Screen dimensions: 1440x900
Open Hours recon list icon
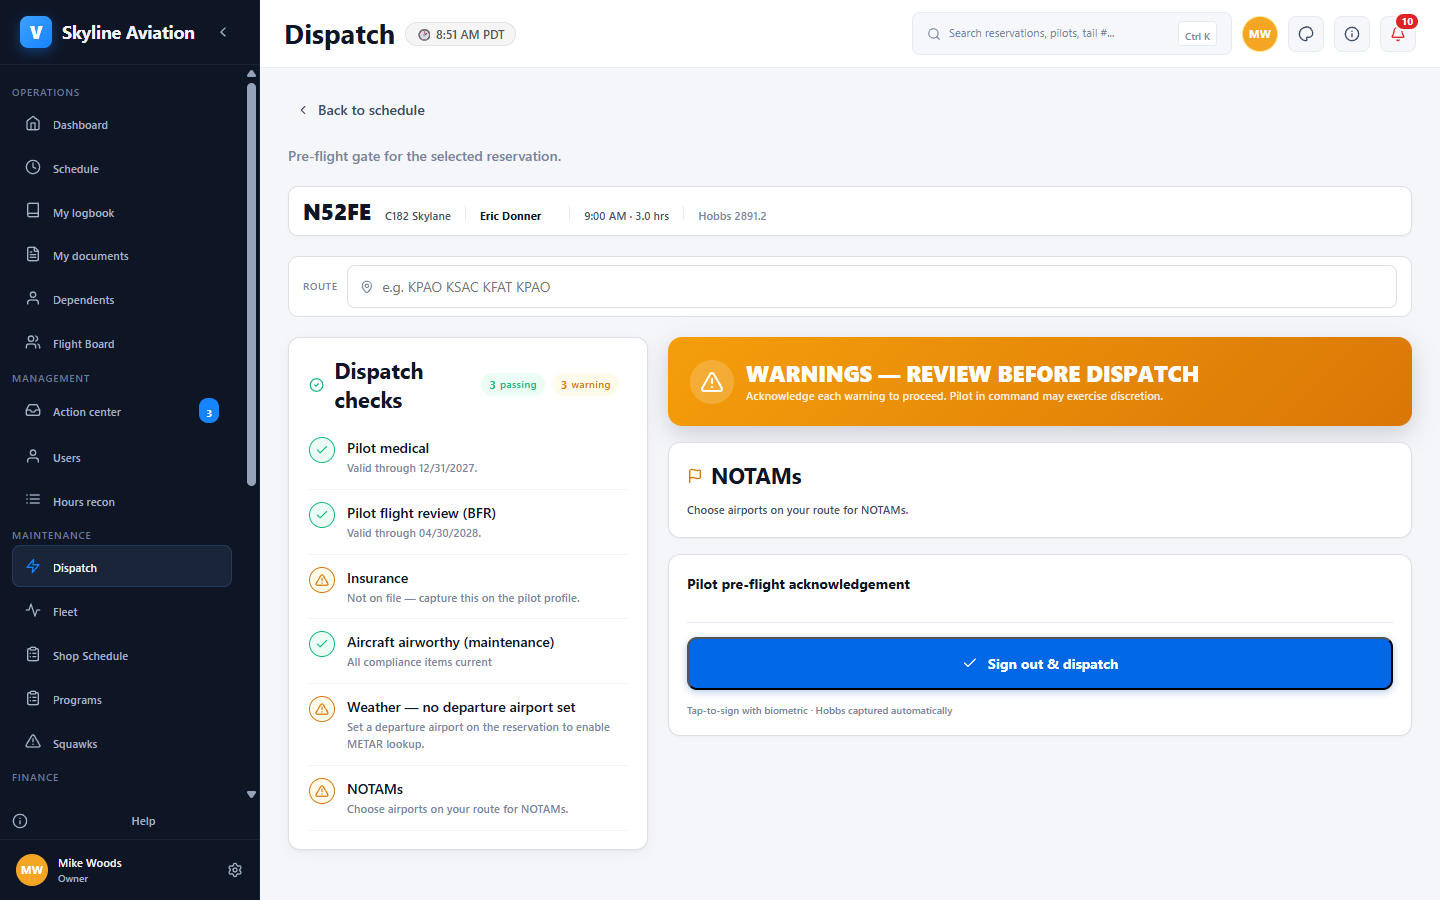tap(33, 500)
